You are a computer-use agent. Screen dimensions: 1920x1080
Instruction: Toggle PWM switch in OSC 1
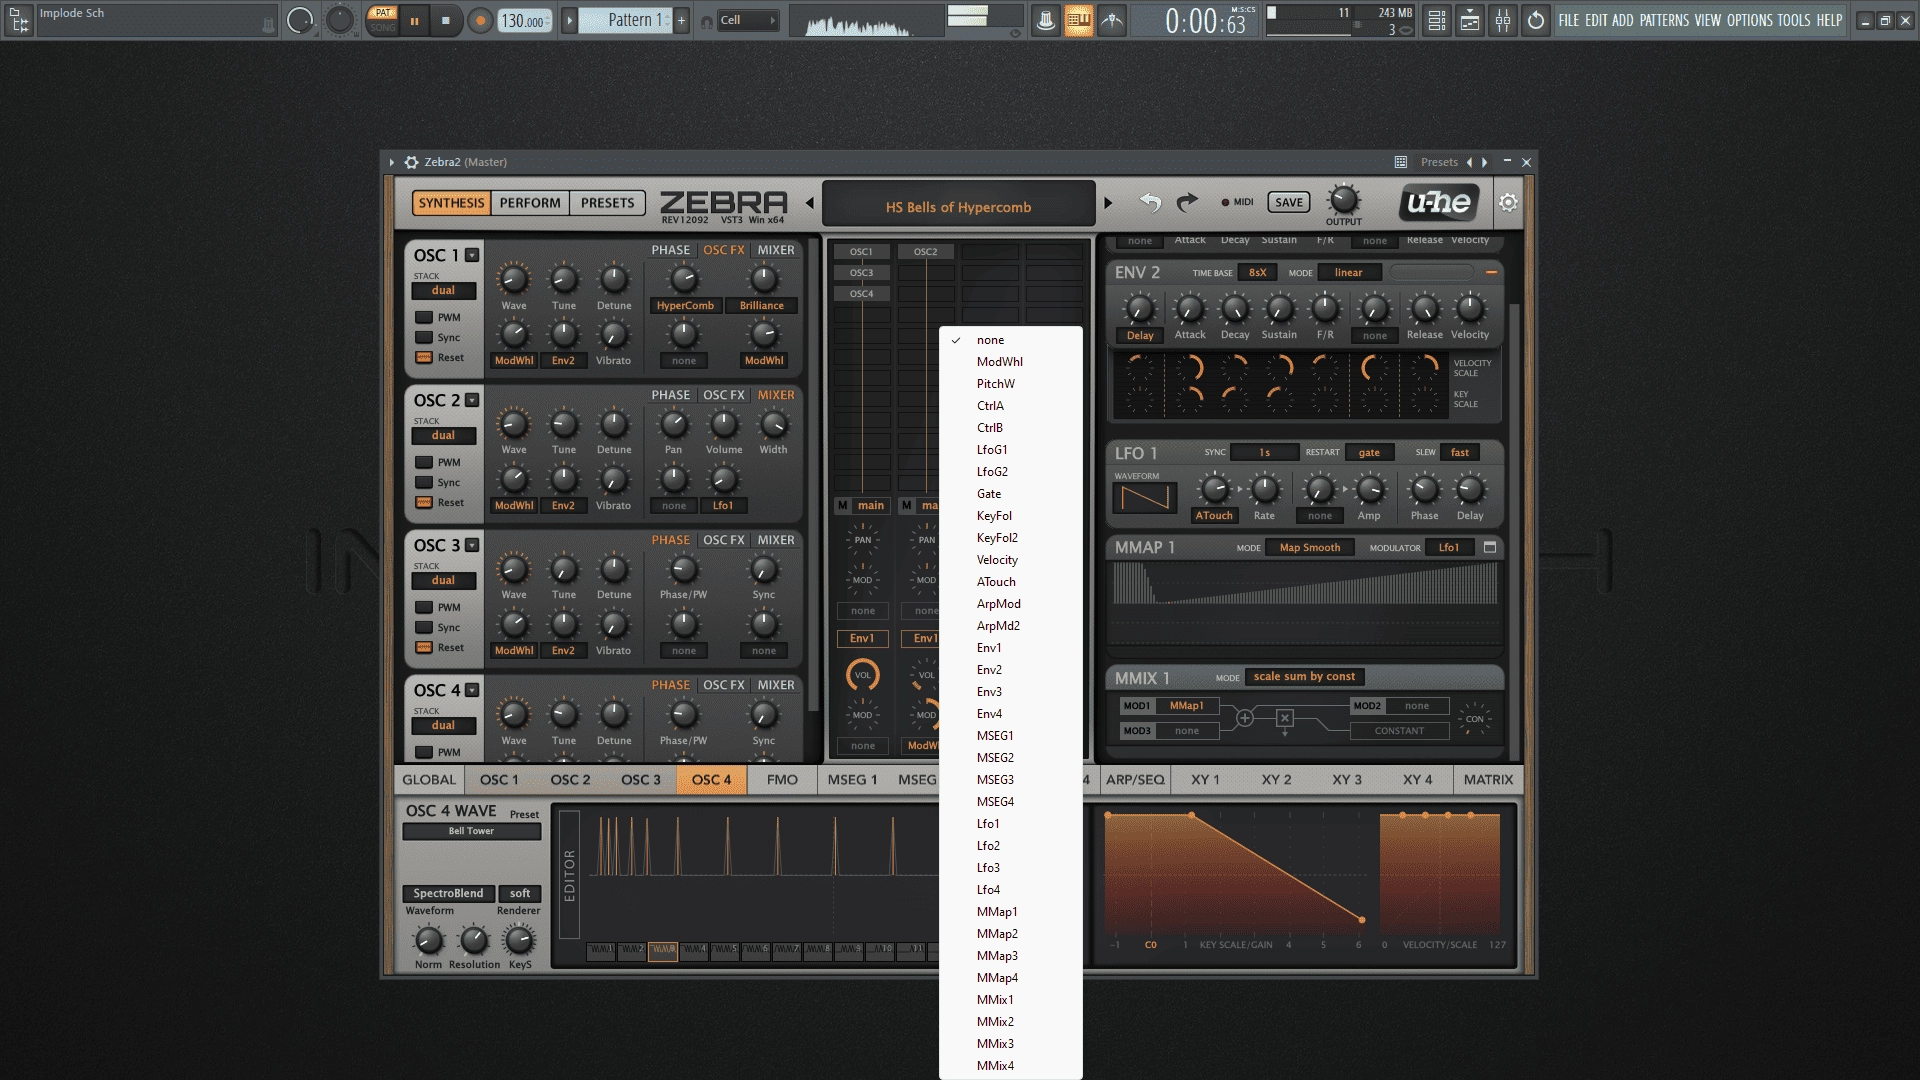pos(424,318)
